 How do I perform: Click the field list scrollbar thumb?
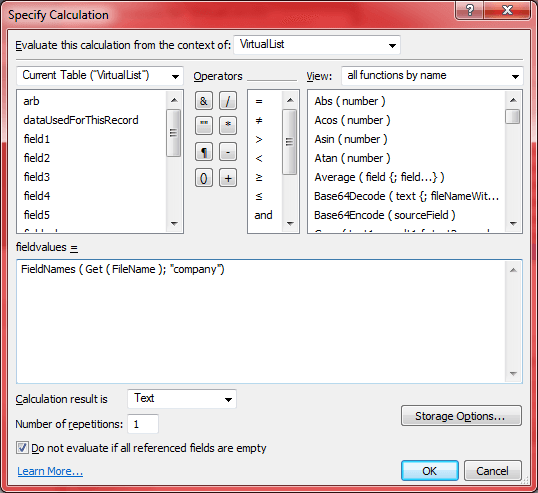tap(174, 133)
